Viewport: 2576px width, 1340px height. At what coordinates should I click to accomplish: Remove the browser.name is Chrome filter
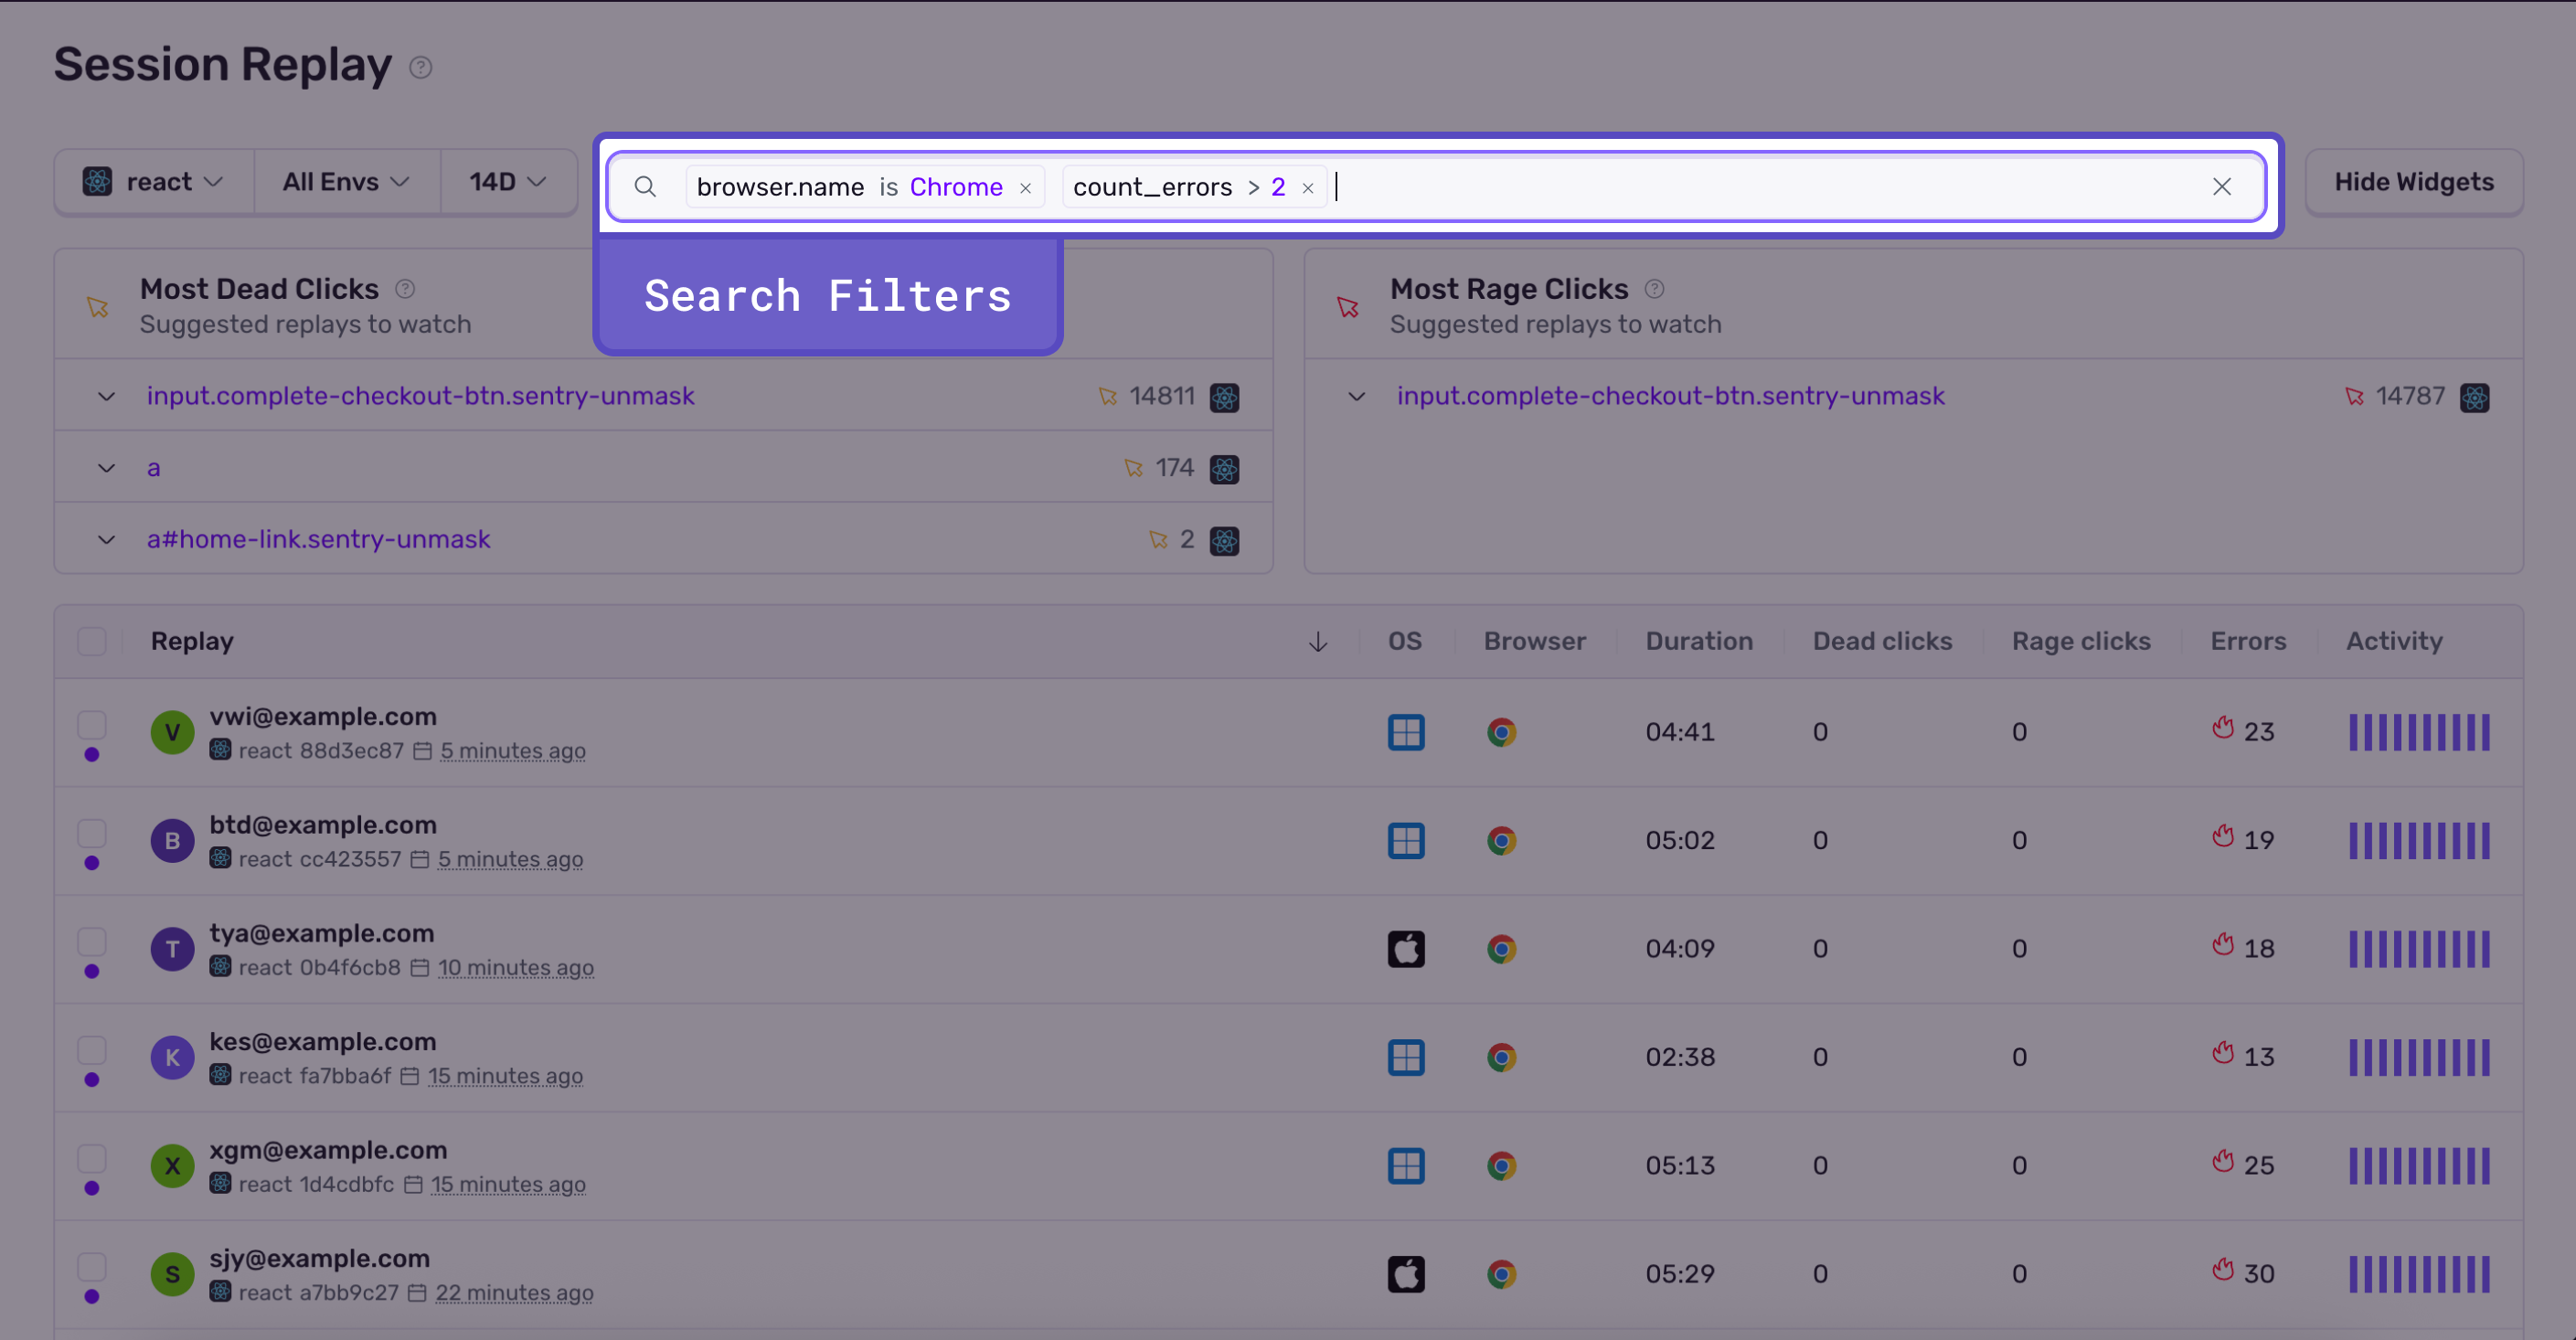tap(1025, 187)
